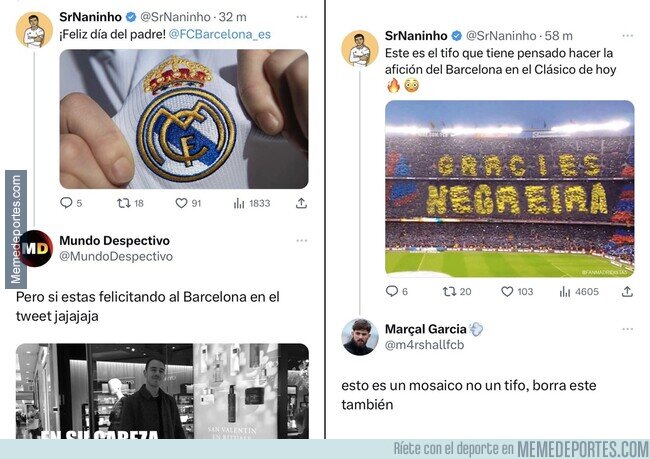View analytics showing 4605 views
The image size is (650, 459).
point(565,291)
